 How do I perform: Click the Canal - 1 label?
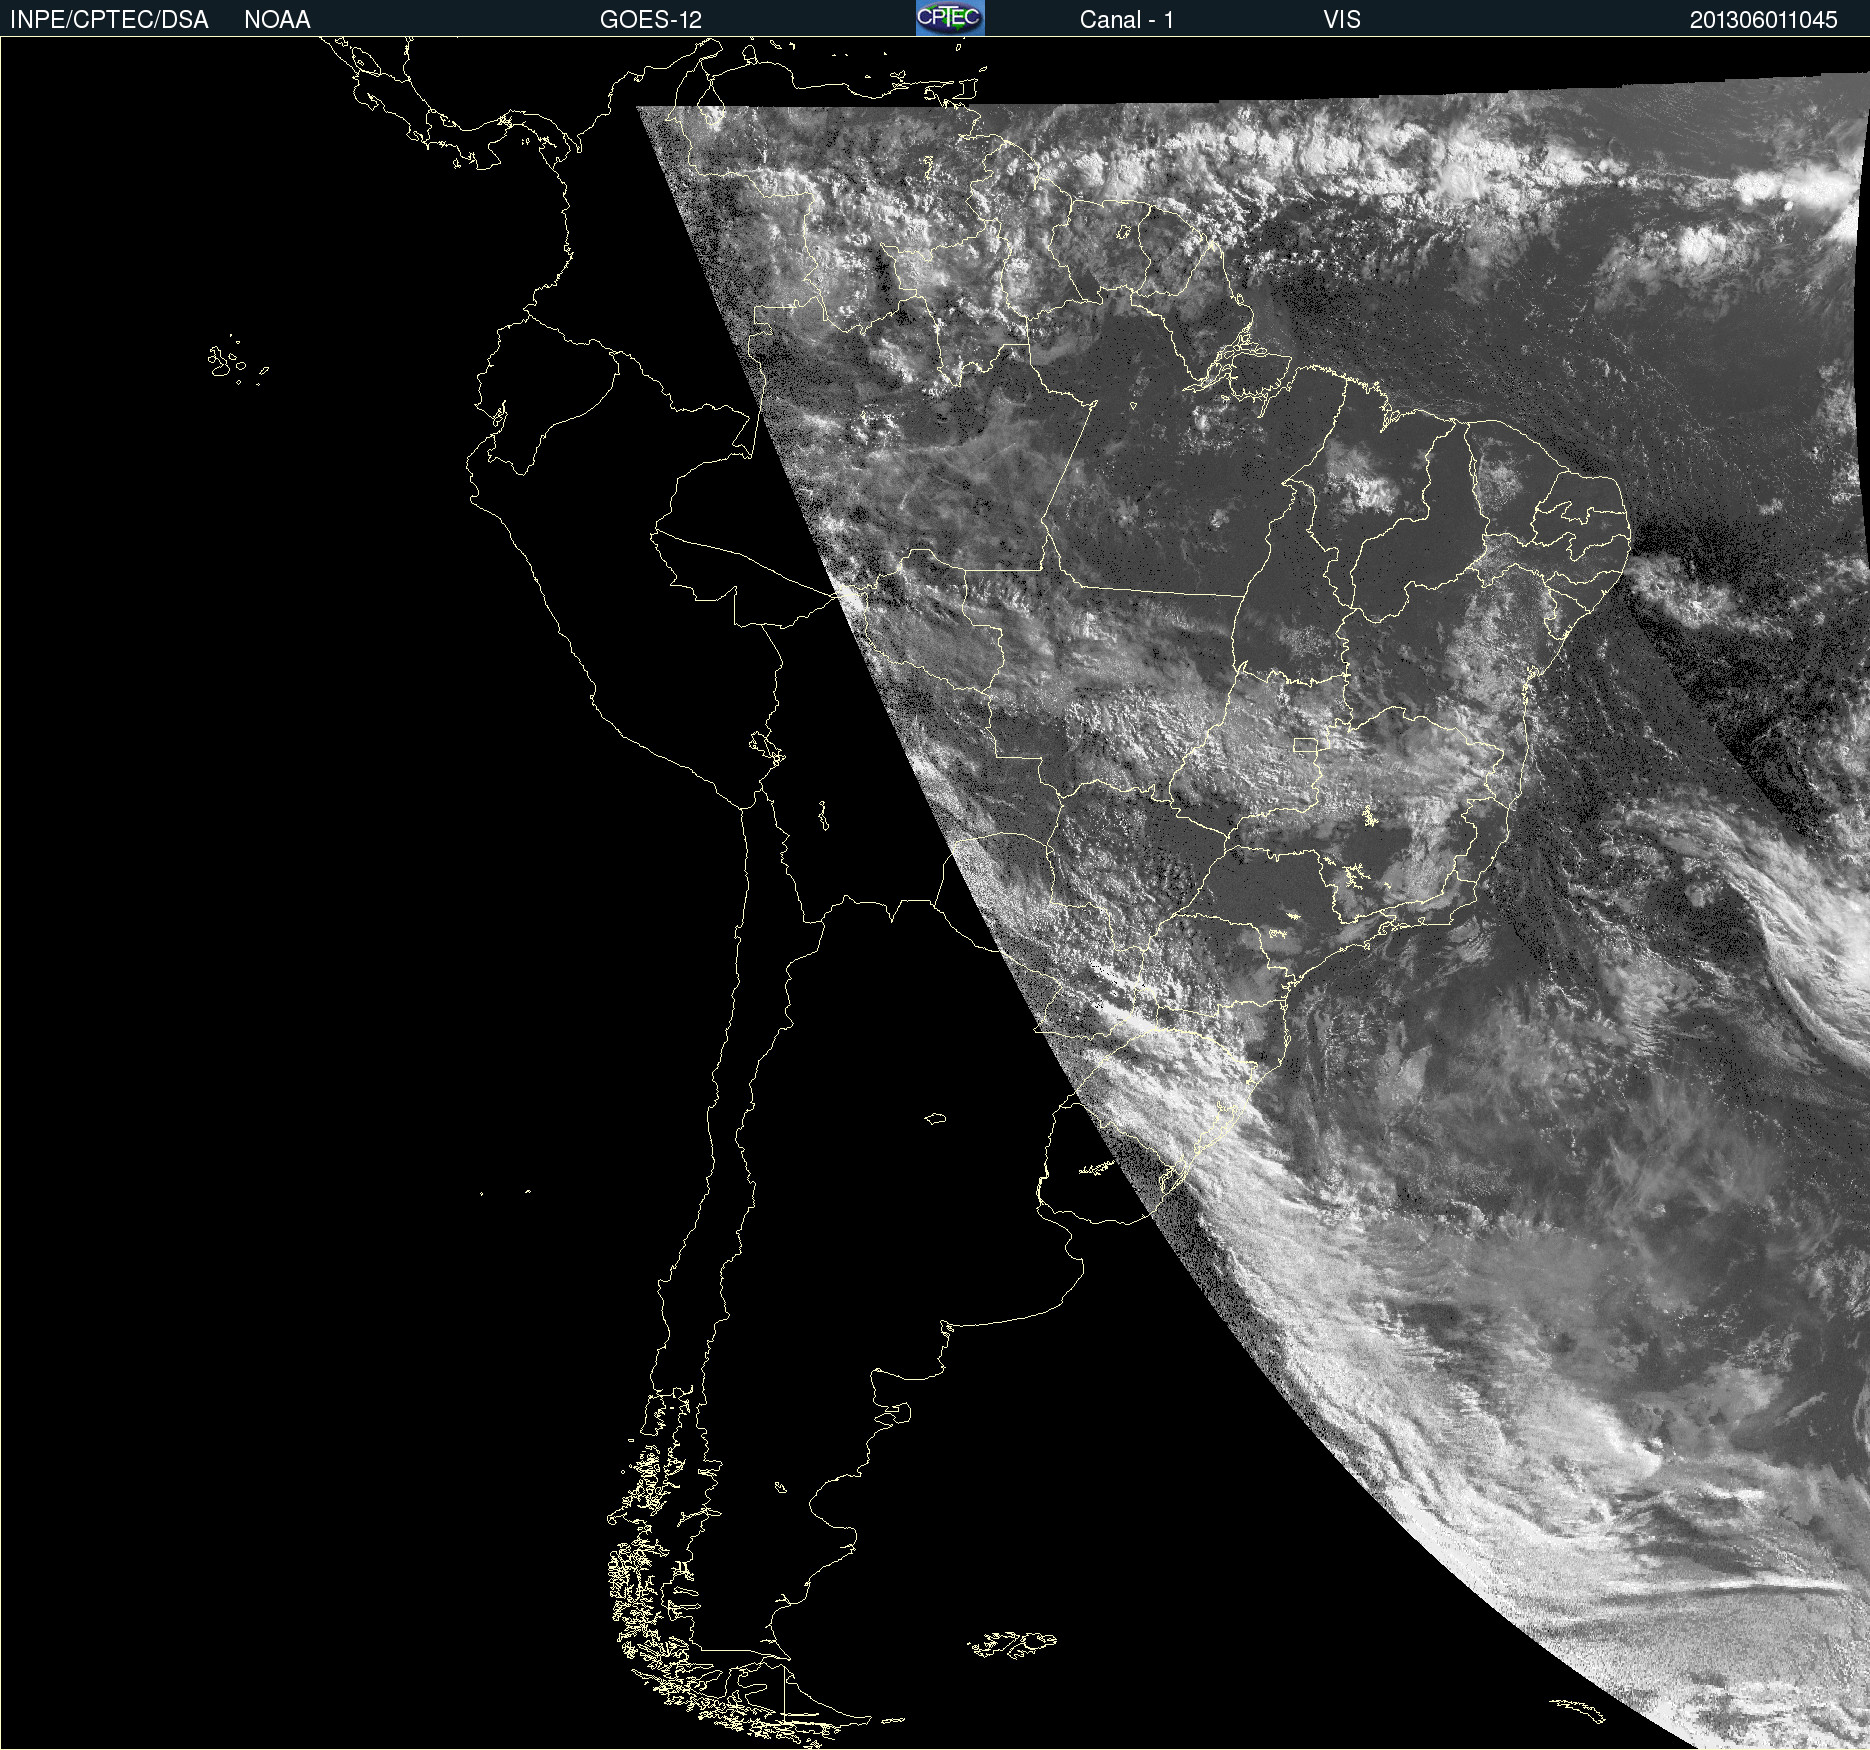[1127, 20]
